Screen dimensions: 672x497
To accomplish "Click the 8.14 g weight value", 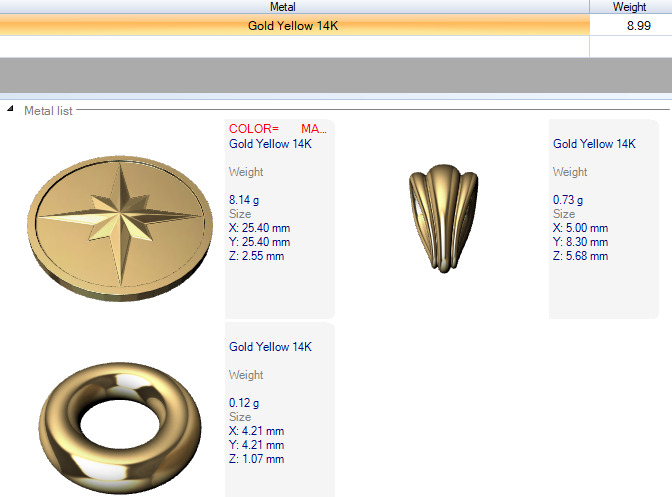I will click(x=244, y=200).
